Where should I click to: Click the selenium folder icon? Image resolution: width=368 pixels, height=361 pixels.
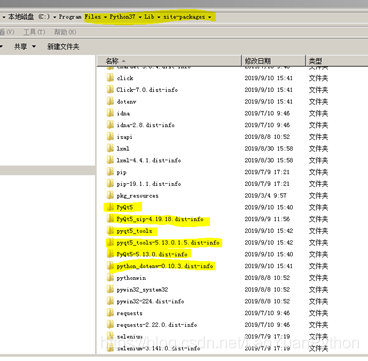(x=110, y=336)
